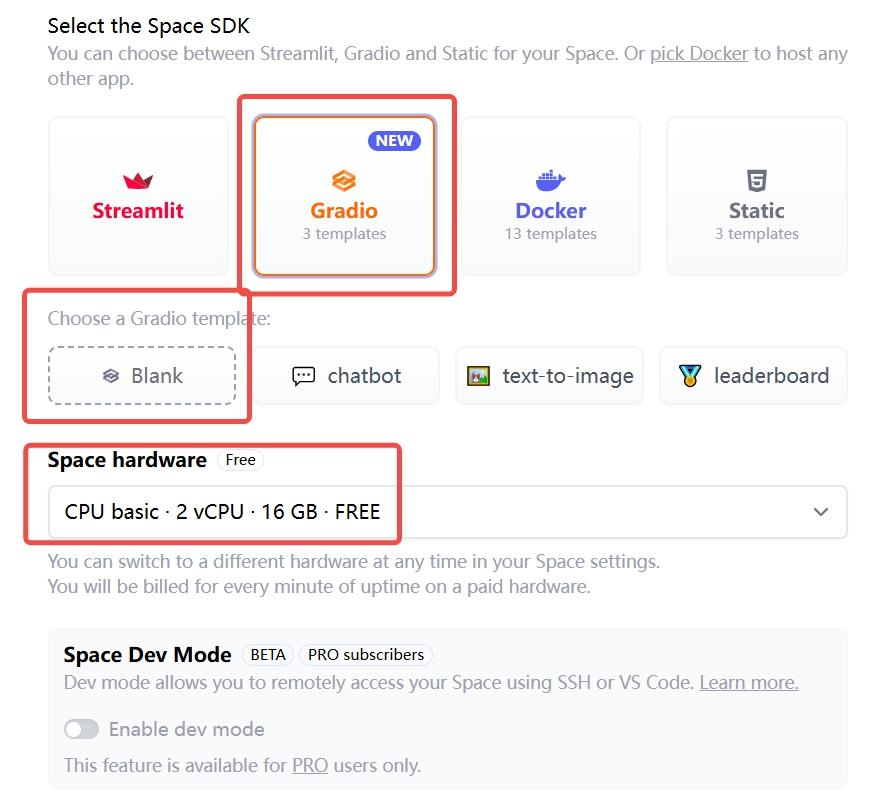This screenshot has width=871, height=812.
Task: Click the PRO subscribers badge
Action: (x=365, y=655)
